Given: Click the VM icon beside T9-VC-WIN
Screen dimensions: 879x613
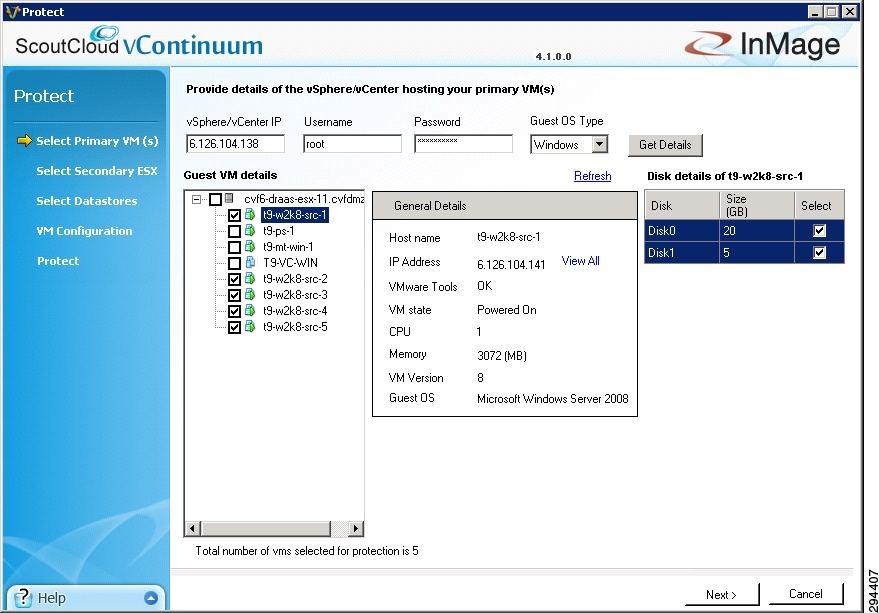Looking at the screenshot, I should coord(251,262).
